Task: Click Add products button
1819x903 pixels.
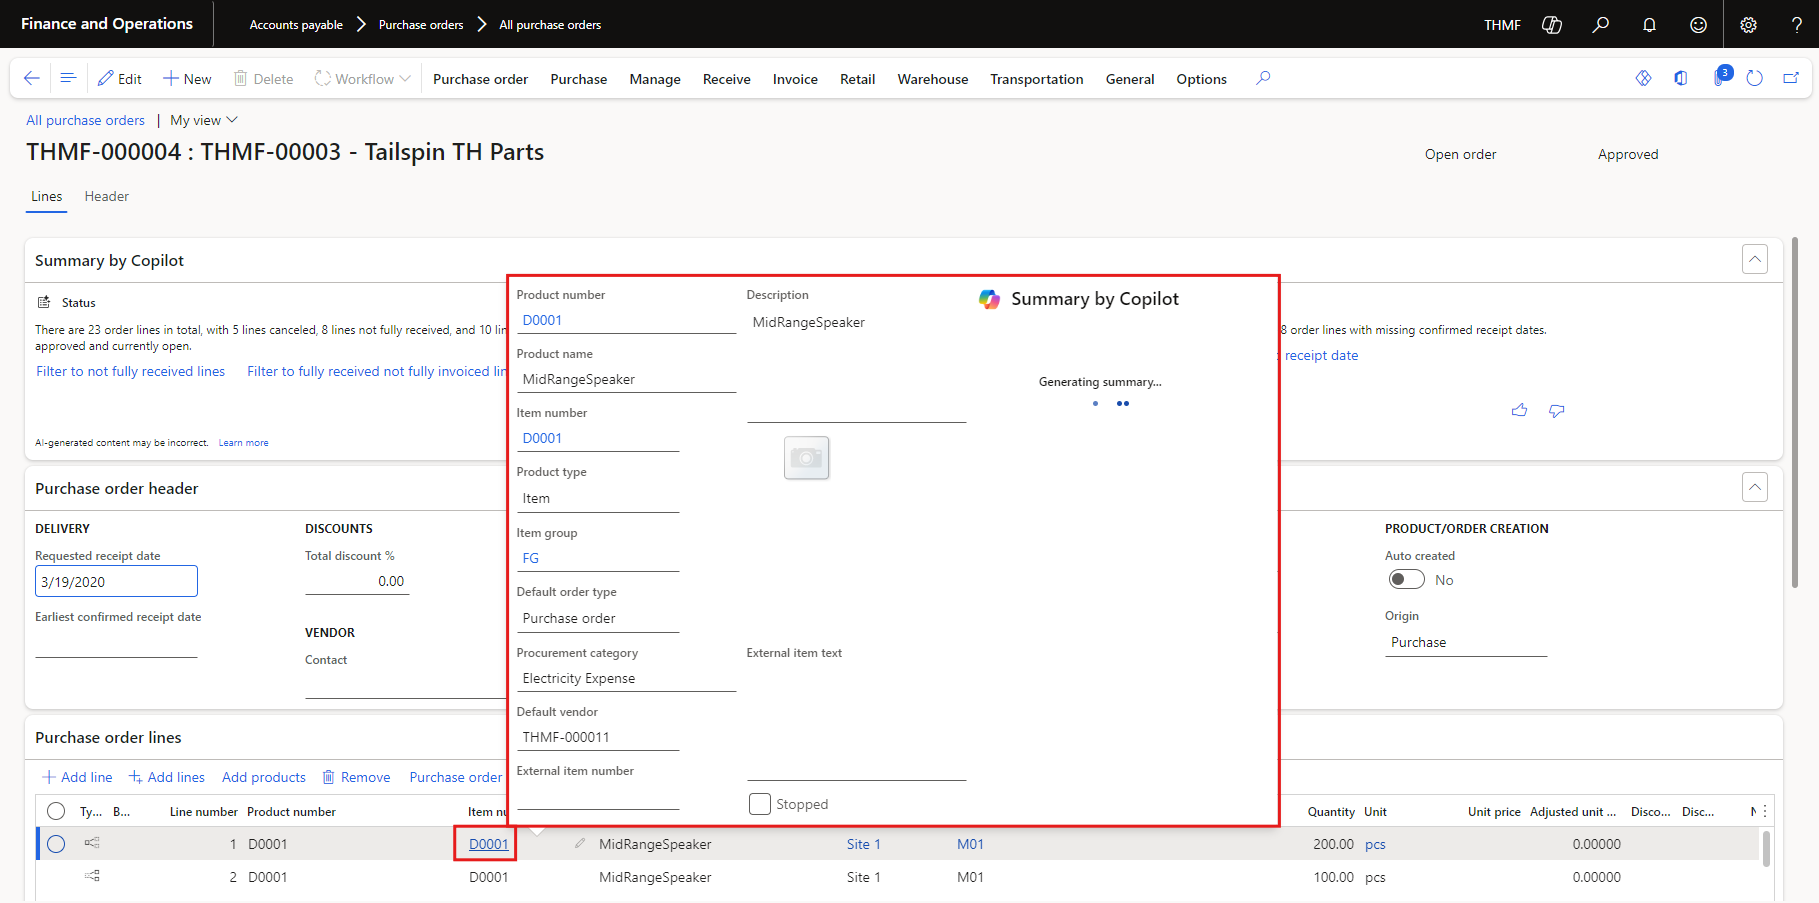Action: [263, 777]
